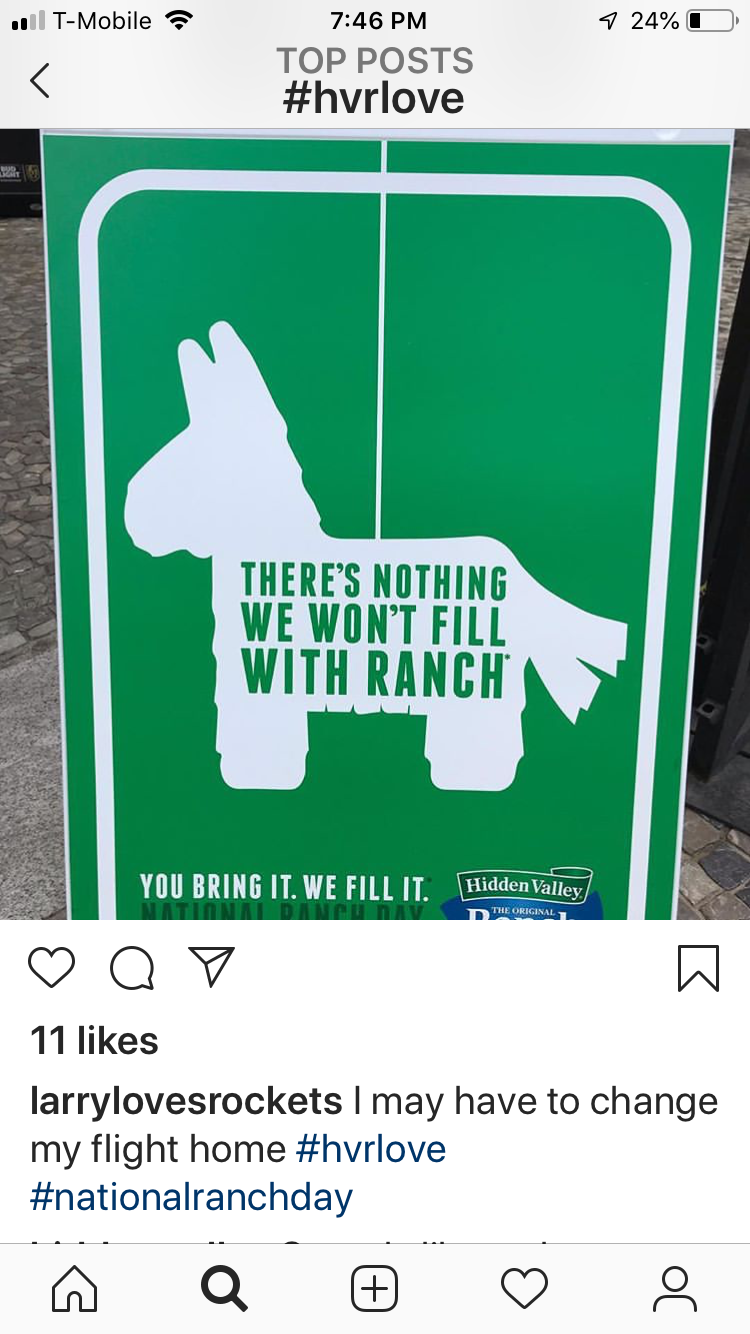
Task: View who liked via 11 likes
Action: point(95,1041)
